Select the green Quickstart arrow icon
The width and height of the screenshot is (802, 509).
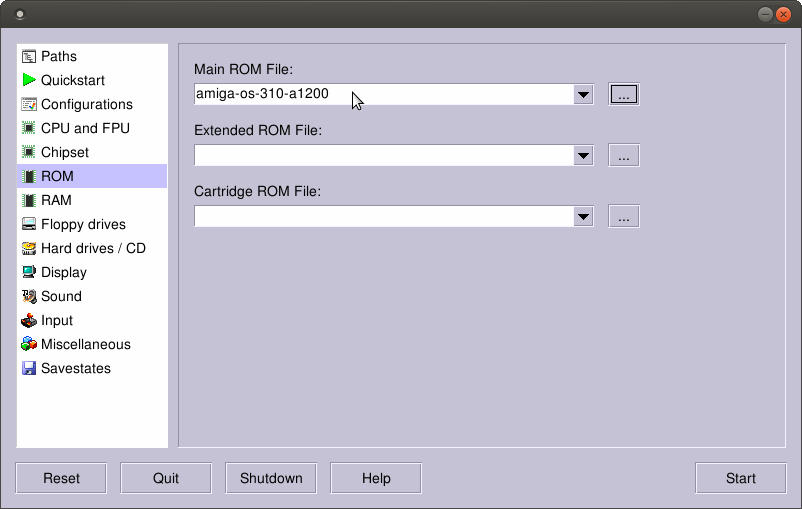(29, 80)
